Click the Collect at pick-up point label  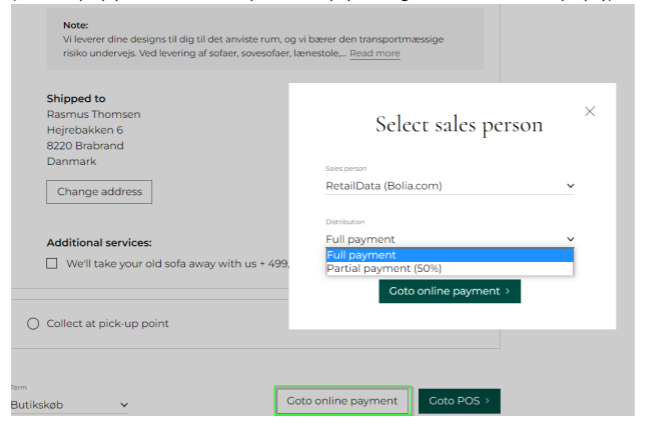[108, 324]
